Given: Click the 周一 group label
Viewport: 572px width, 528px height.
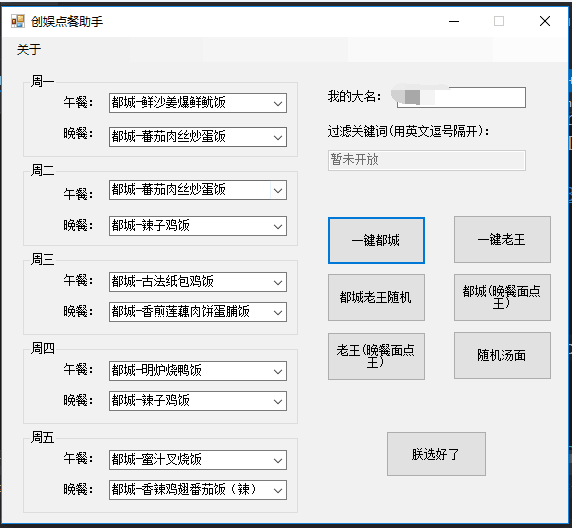Looking at the screenshot, I should [x=43, y=81].
